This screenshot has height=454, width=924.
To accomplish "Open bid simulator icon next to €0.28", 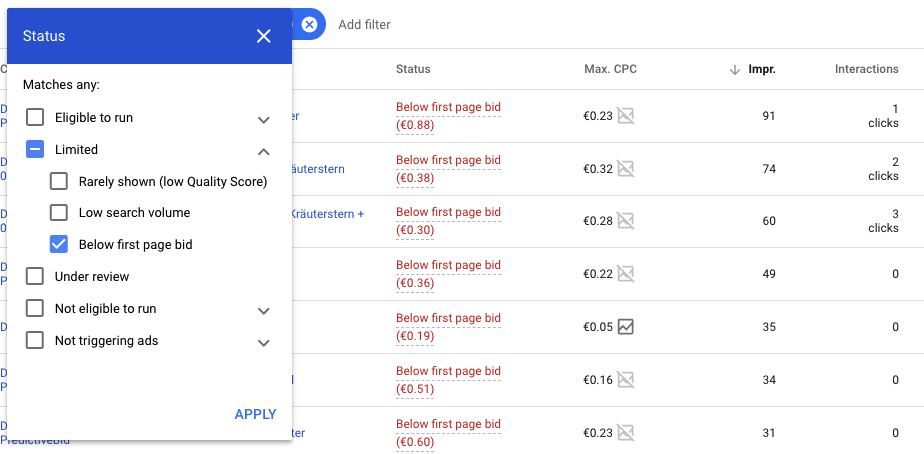I will [x=625, y=221].
